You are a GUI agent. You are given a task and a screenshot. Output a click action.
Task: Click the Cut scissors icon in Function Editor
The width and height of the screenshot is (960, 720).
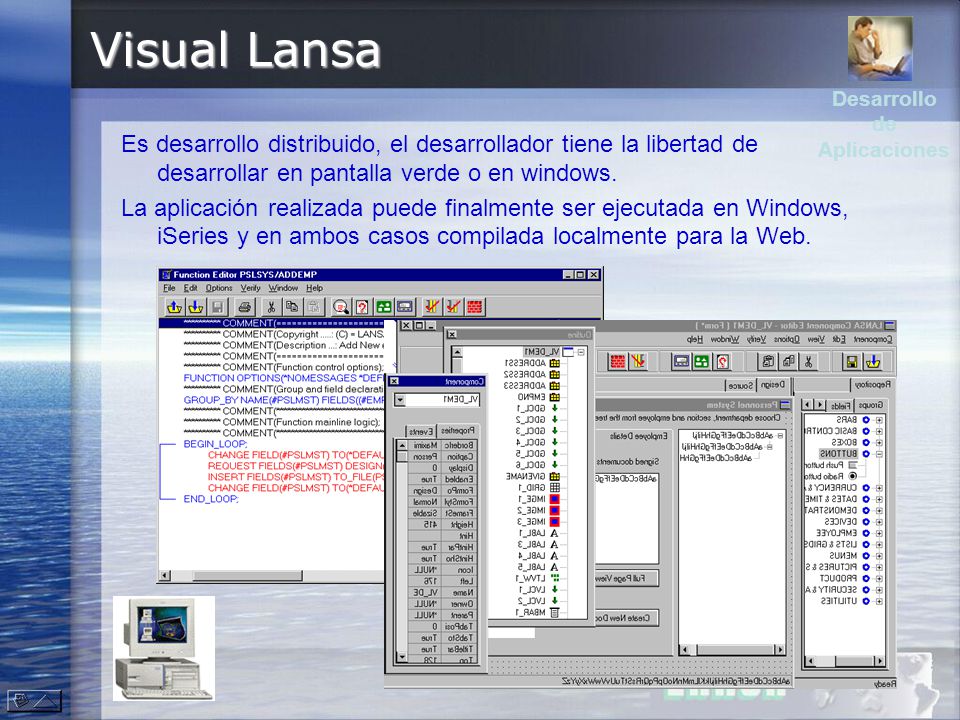(271, 307)
